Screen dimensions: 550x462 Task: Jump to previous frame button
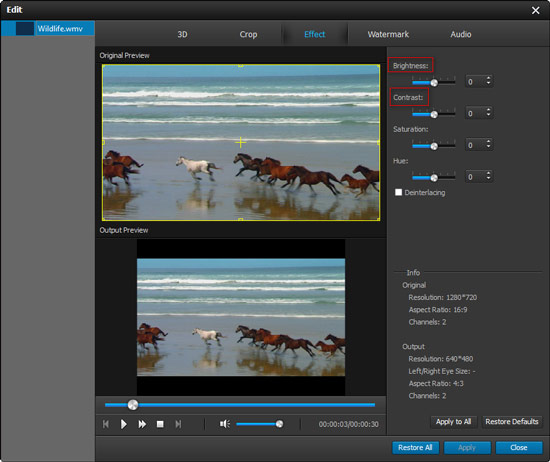tap(106, 424)
